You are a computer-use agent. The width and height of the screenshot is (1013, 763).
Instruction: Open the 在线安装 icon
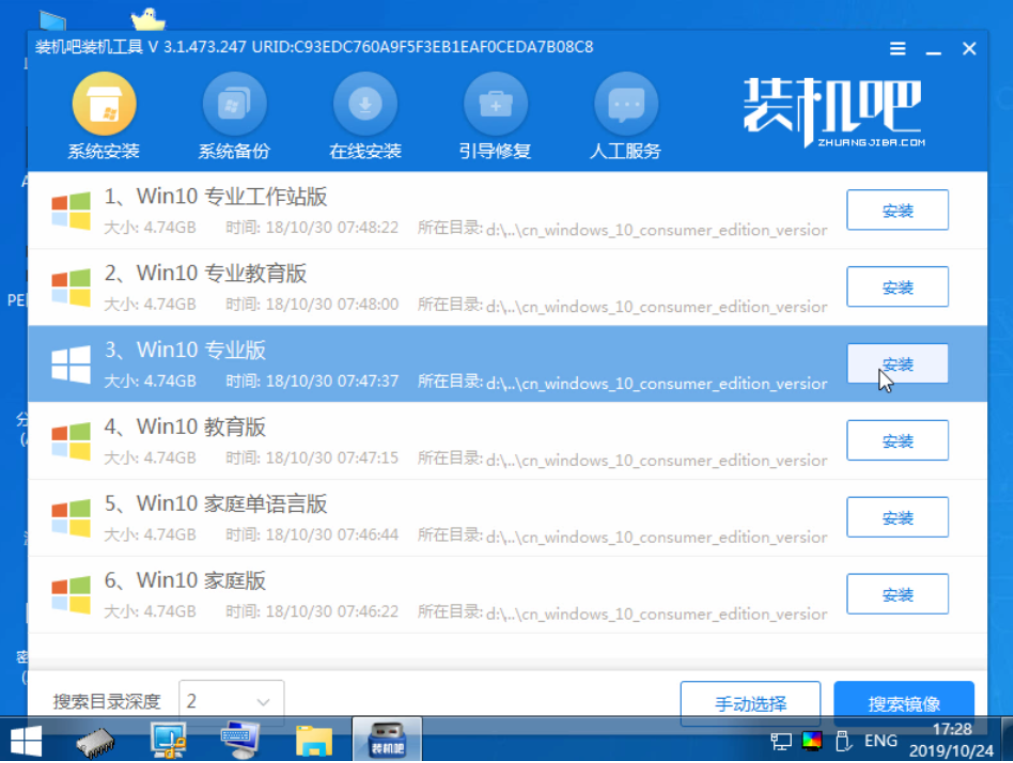pyautogui.click(x=365, y=104)
